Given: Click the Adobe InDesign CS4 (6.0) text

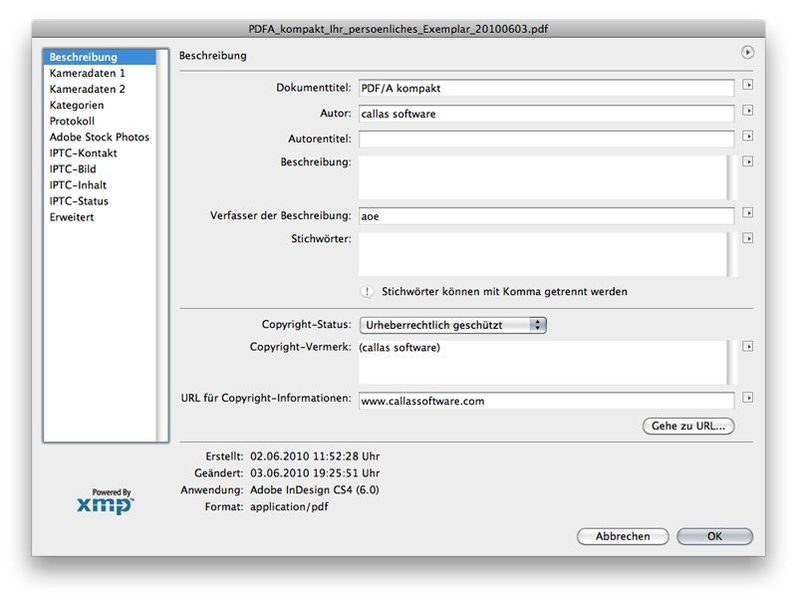Looking at the screenshot, I should [315, 490].
